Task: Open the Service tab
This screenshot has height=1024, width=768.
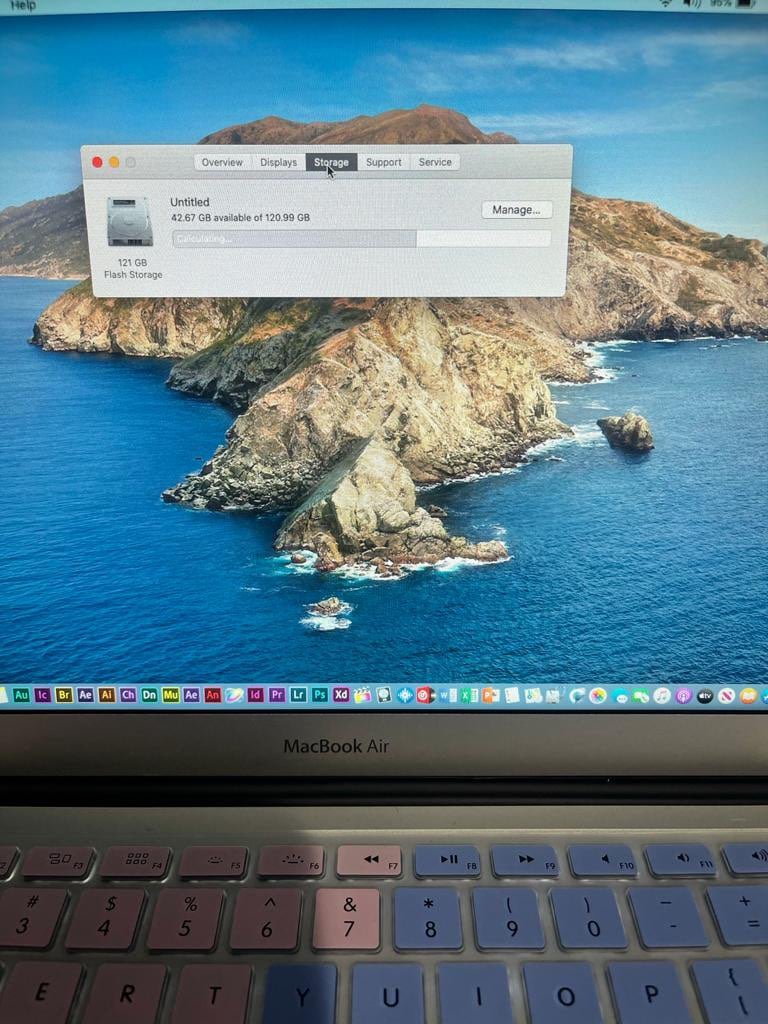Action: [x=435, y=162]
